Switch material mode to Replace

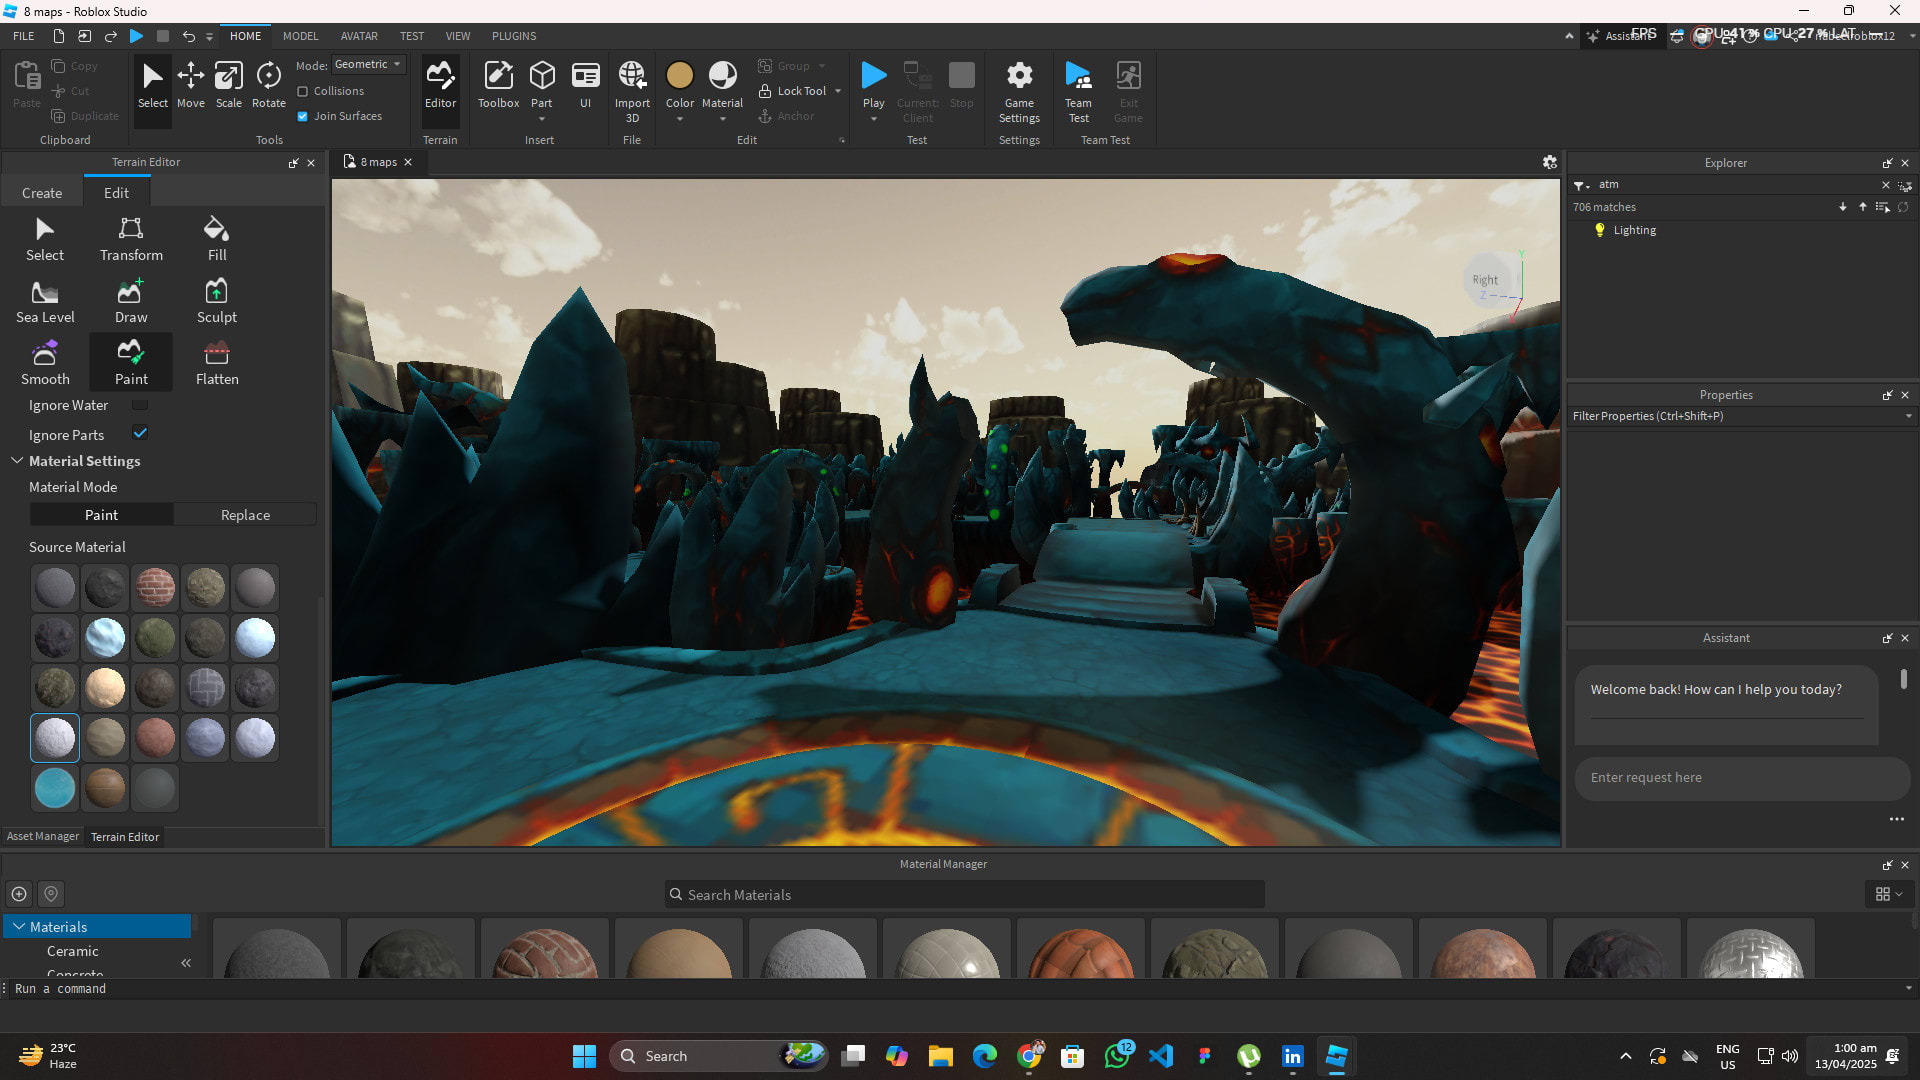tap(245, 515)
